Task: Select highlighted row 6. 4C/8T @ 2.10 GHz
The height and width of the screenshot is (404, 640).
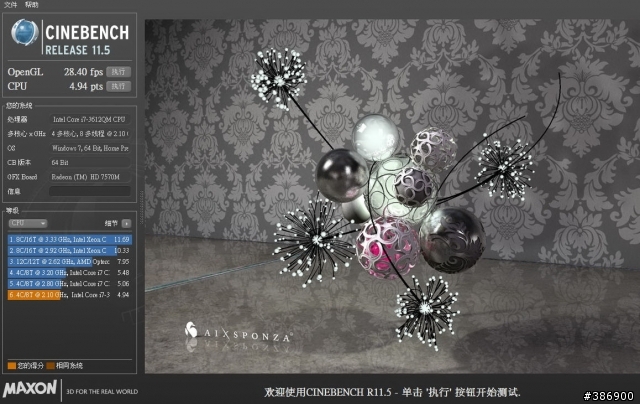Action: 69,295
